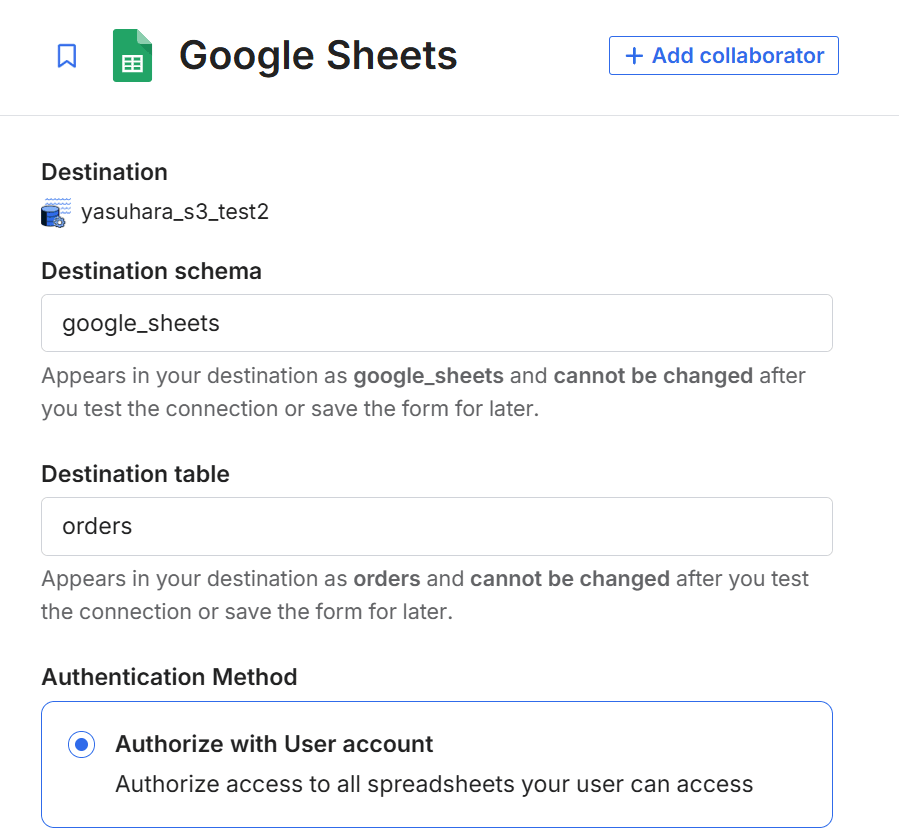
Task: Click the Authentication Method heading
Action: coord(169,677)
